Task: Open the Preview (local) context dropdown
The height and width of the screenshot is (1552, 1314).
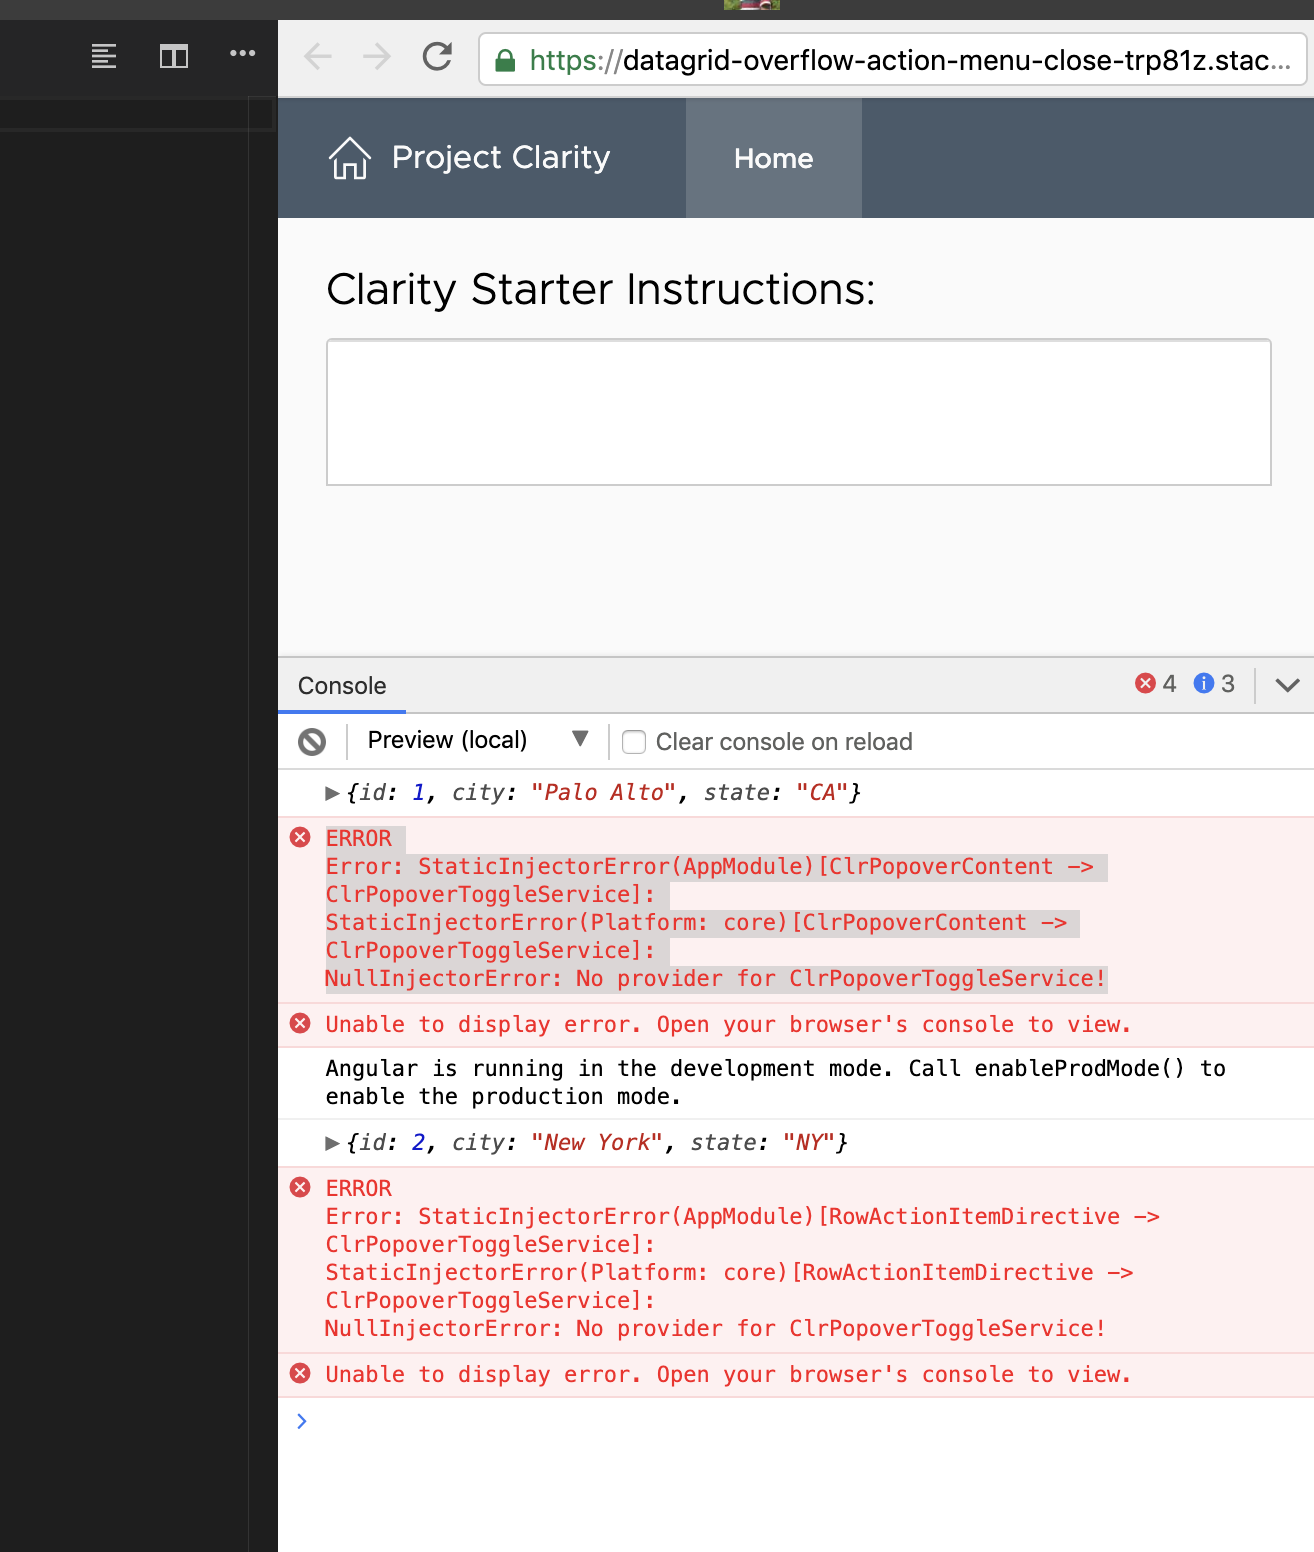Action: click(x=478, y=740)
